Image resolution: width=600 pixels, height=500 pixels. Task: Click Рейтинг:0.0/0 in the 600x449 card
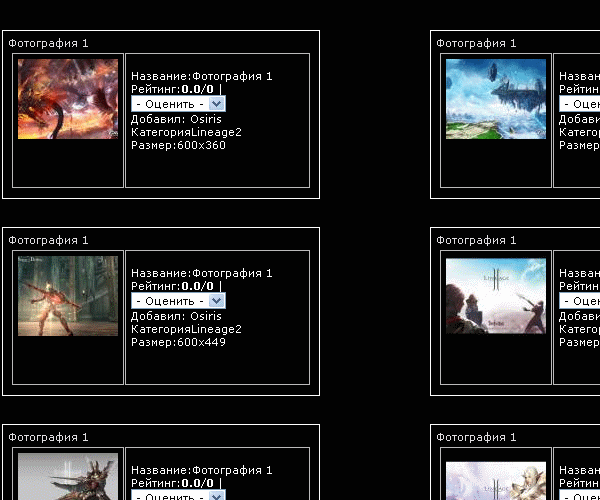[172, 286]
